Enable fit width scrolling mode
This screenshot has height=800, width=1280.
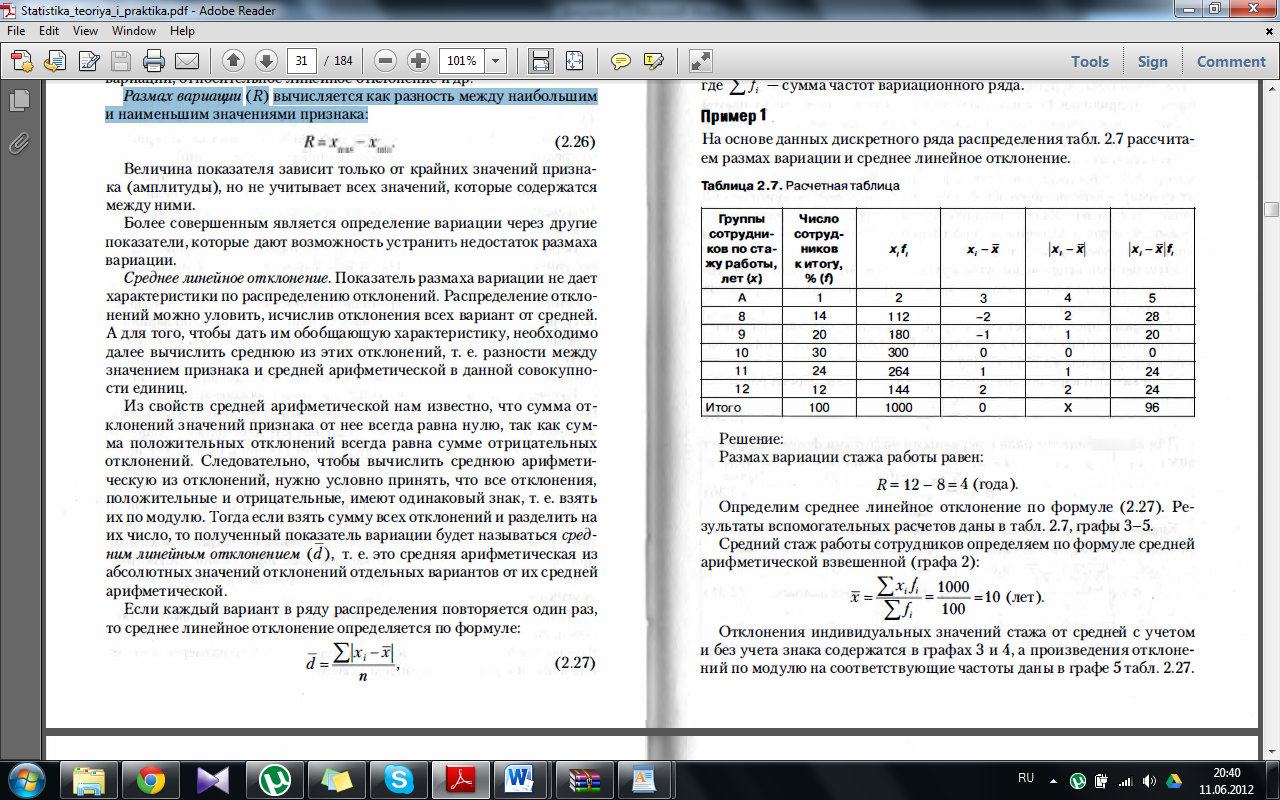click(541, 61)
